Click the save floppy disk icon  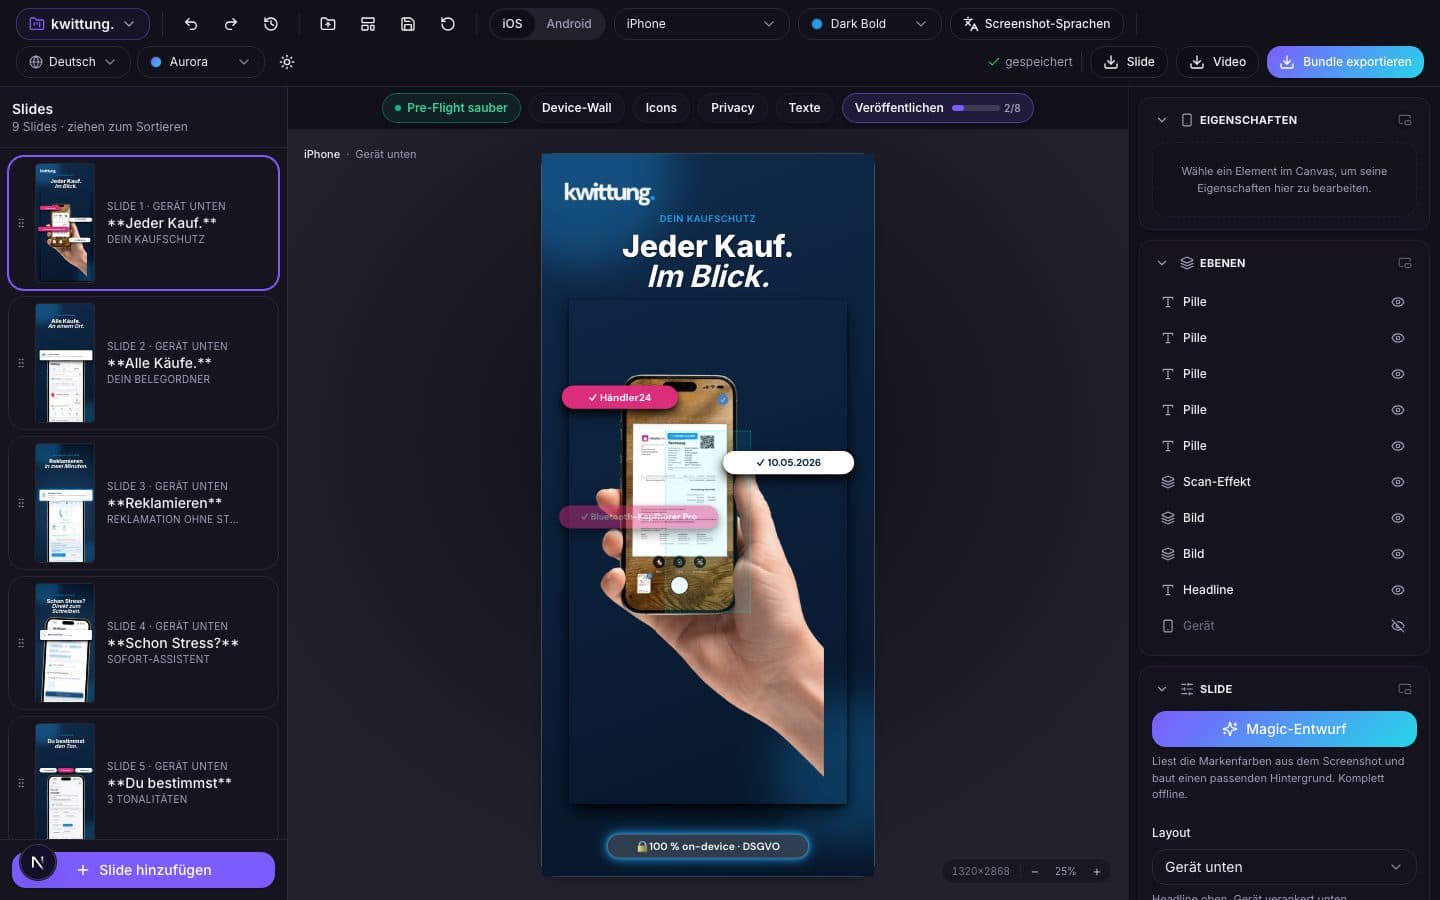(x=408, y=24)
